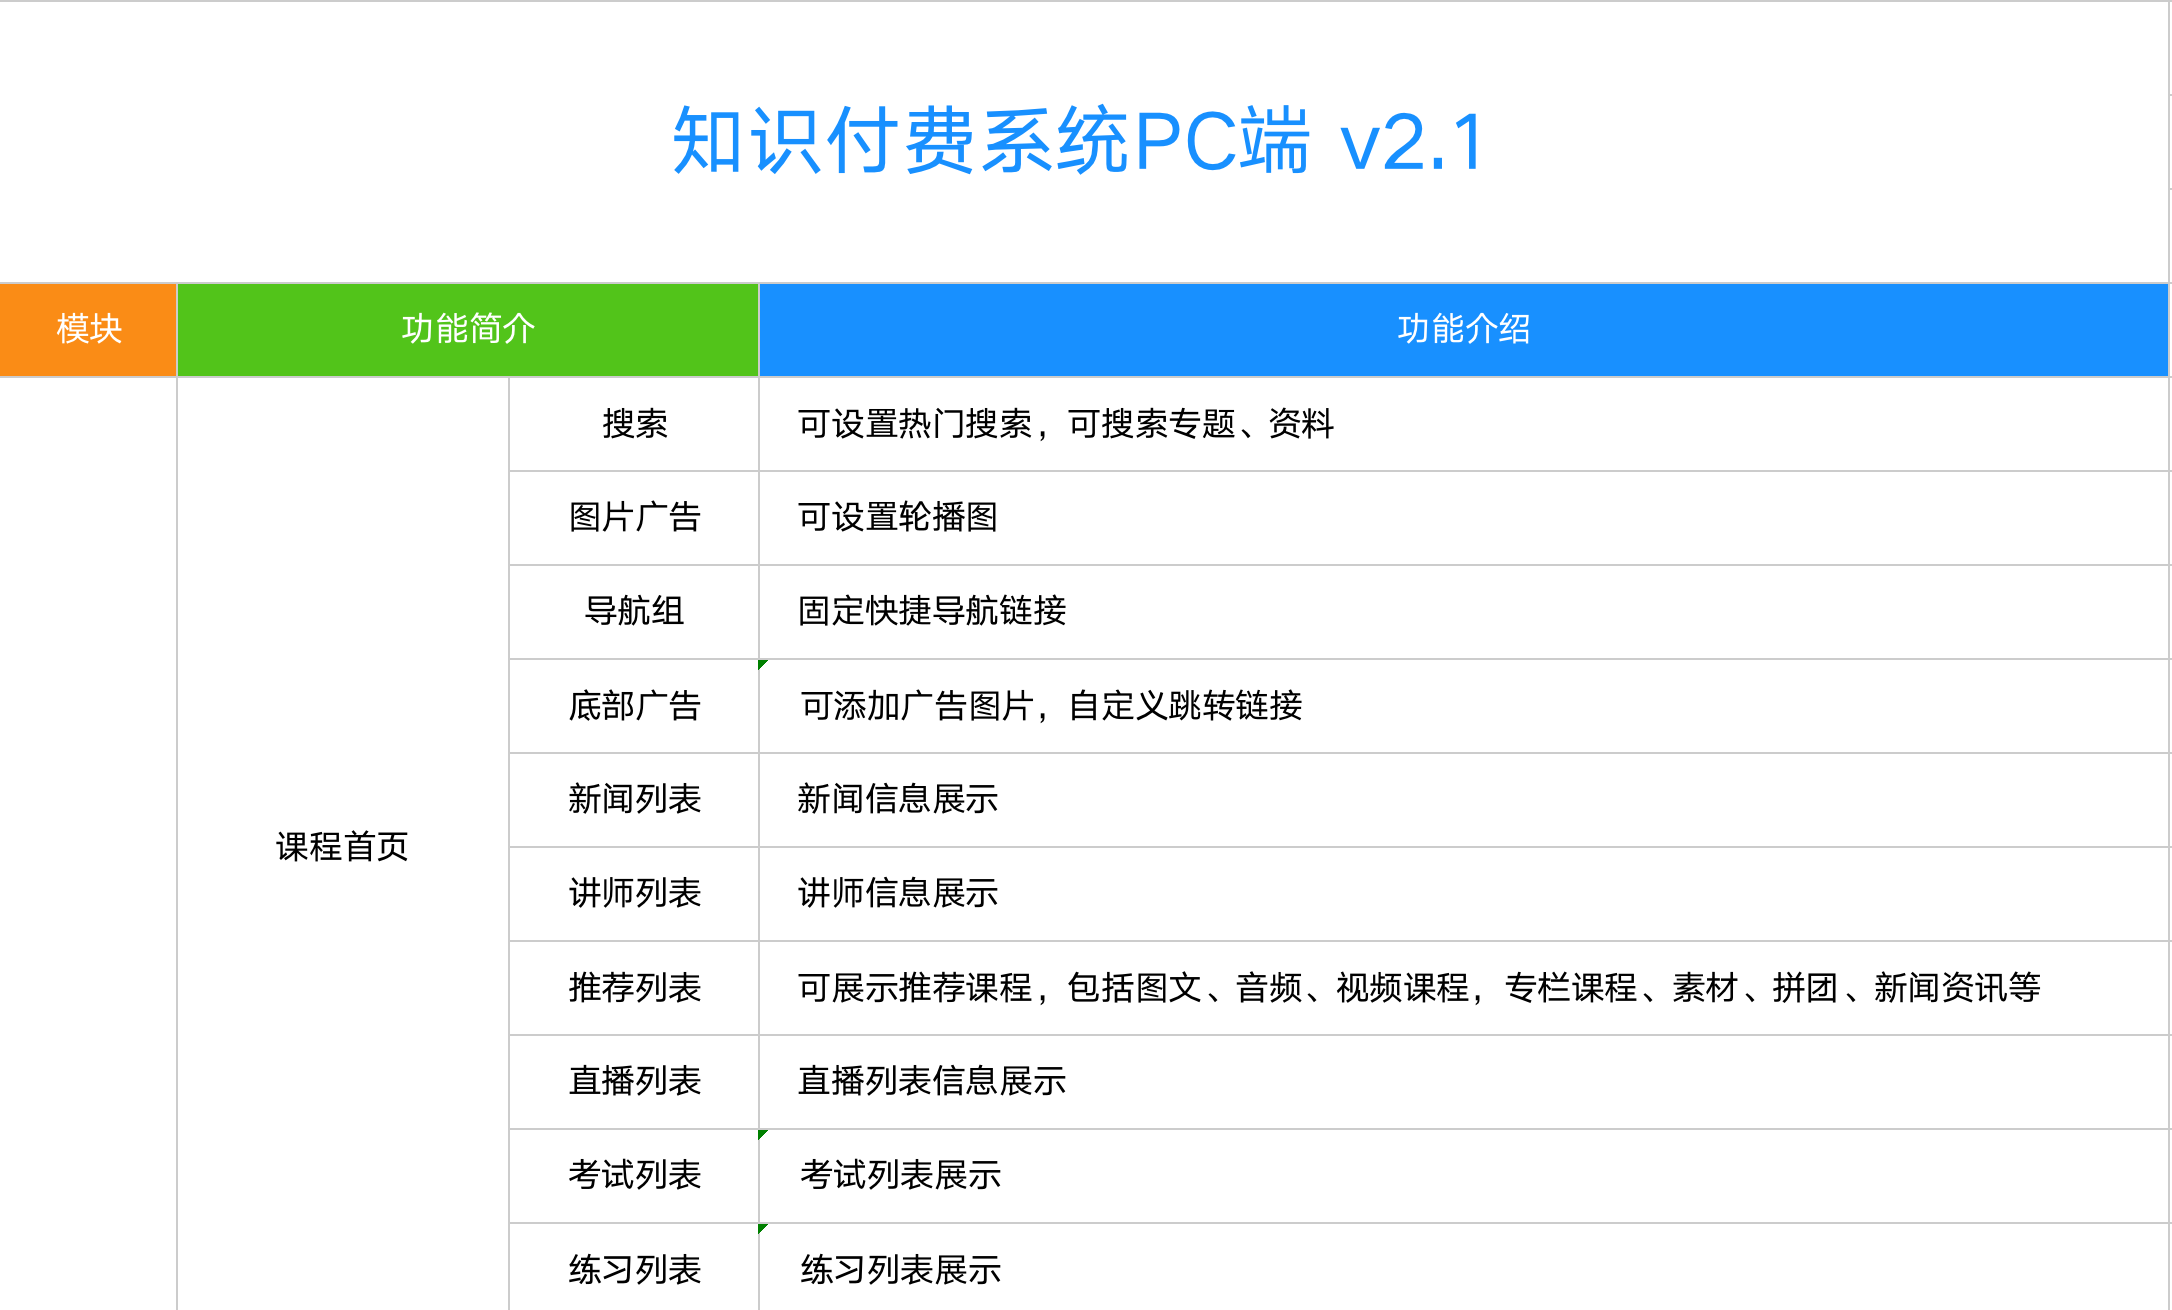Click the description 可设置热门搜索，可搜索专题、资料

pyautogui.click(x=1065, y=424)
